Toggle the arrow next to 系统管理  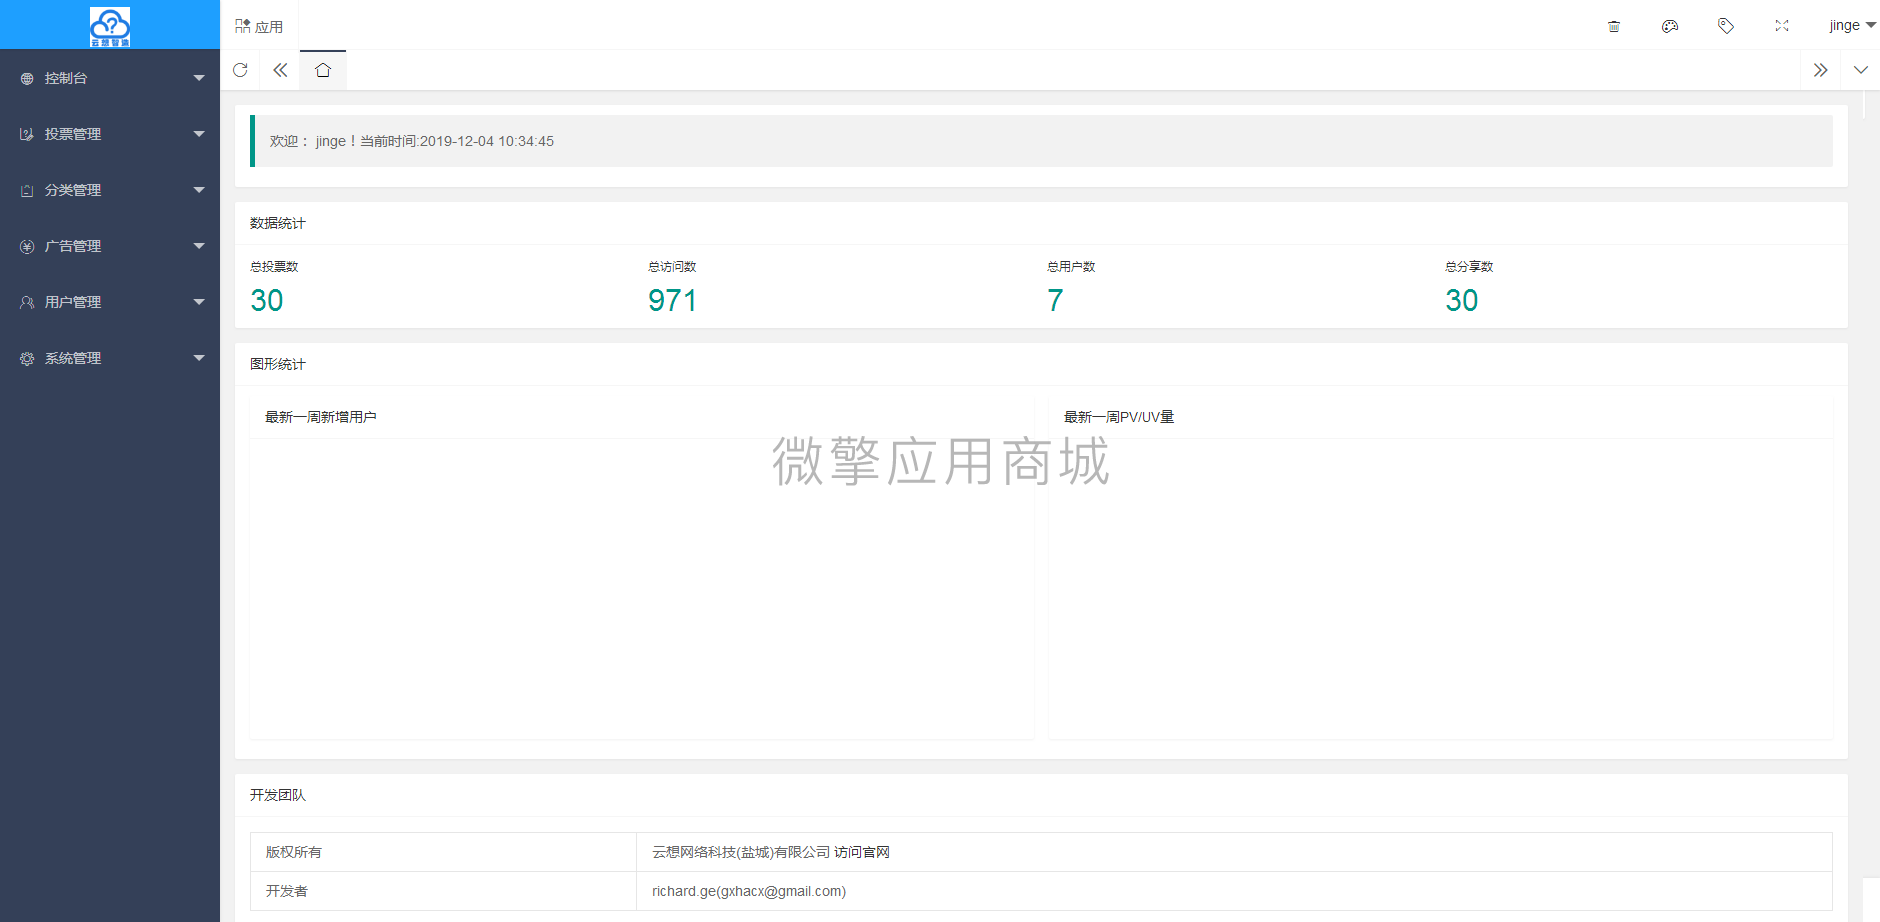199,358
